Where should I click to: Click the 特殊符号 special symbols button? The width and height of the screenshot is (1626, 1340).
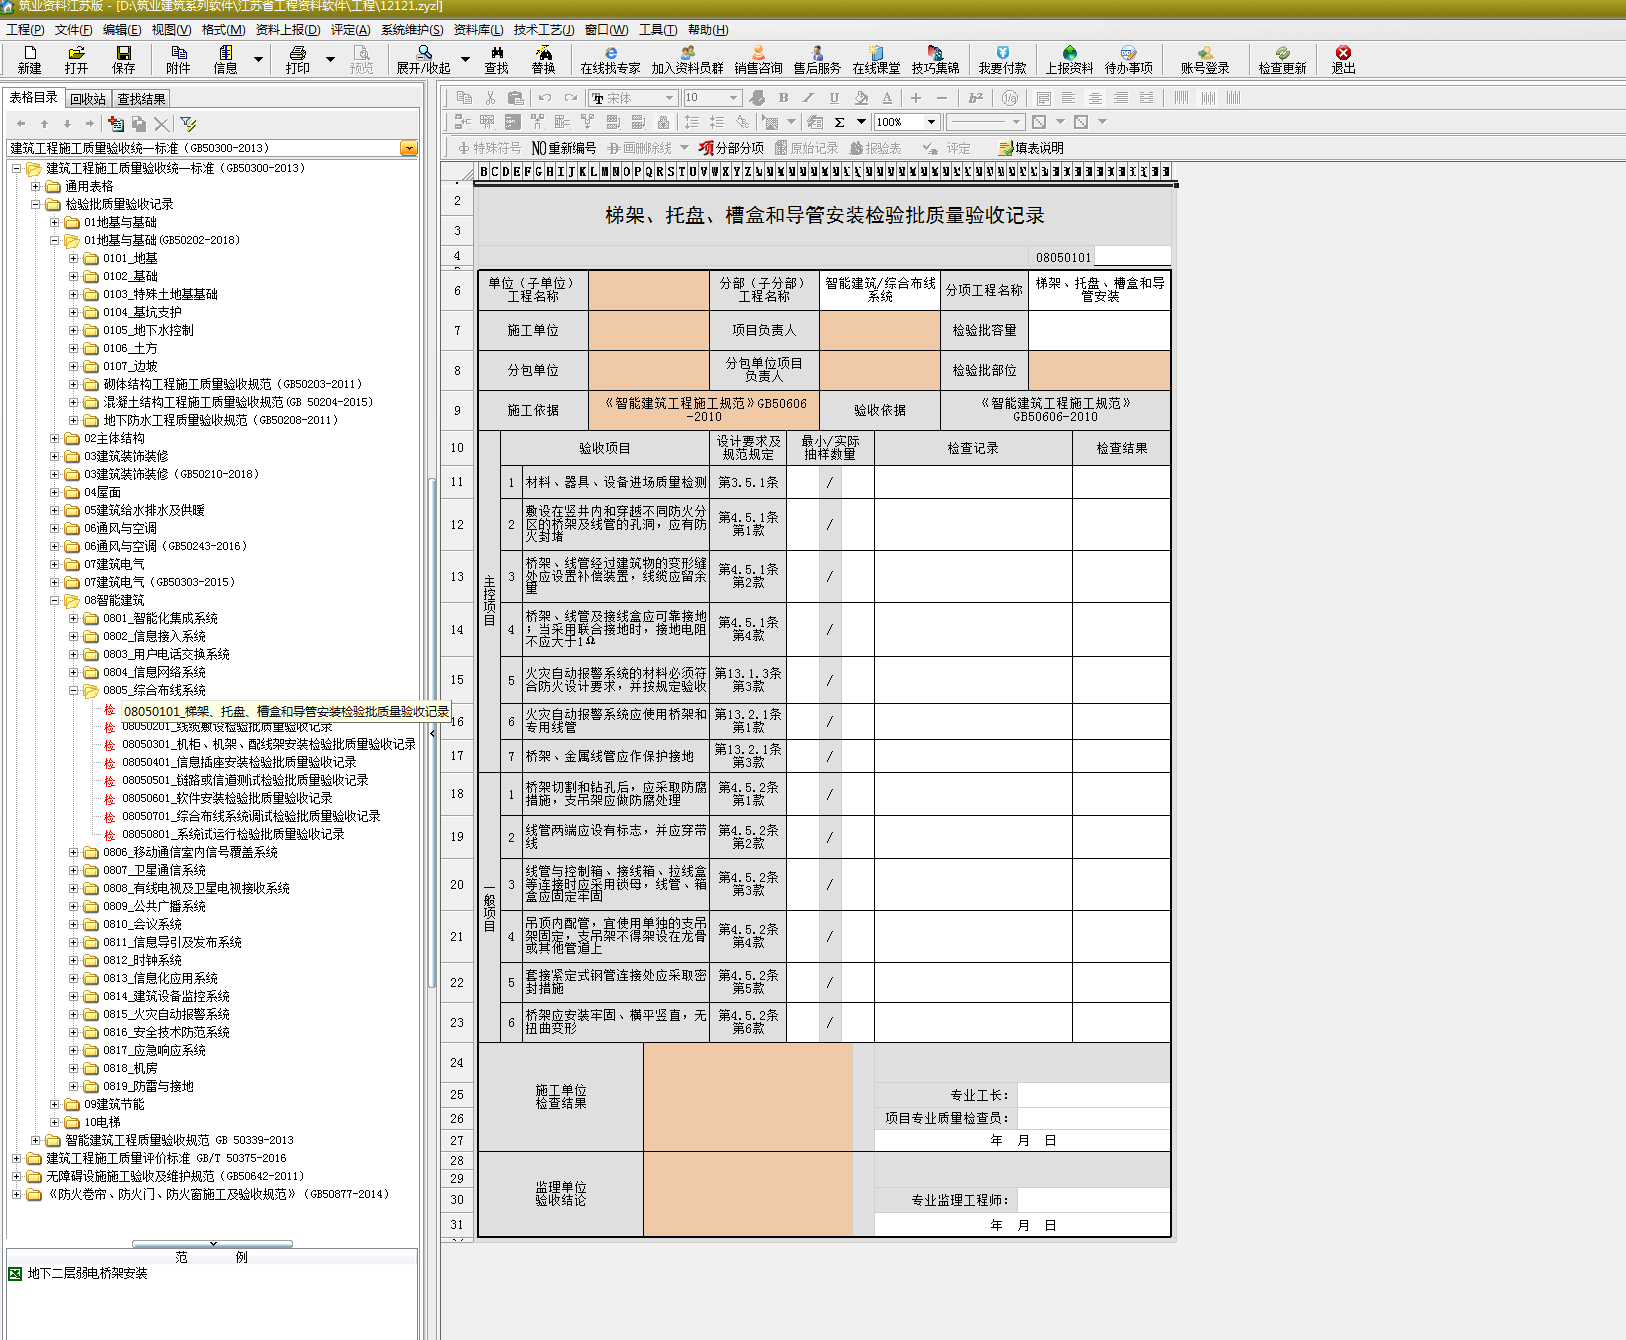coord(489,148)
